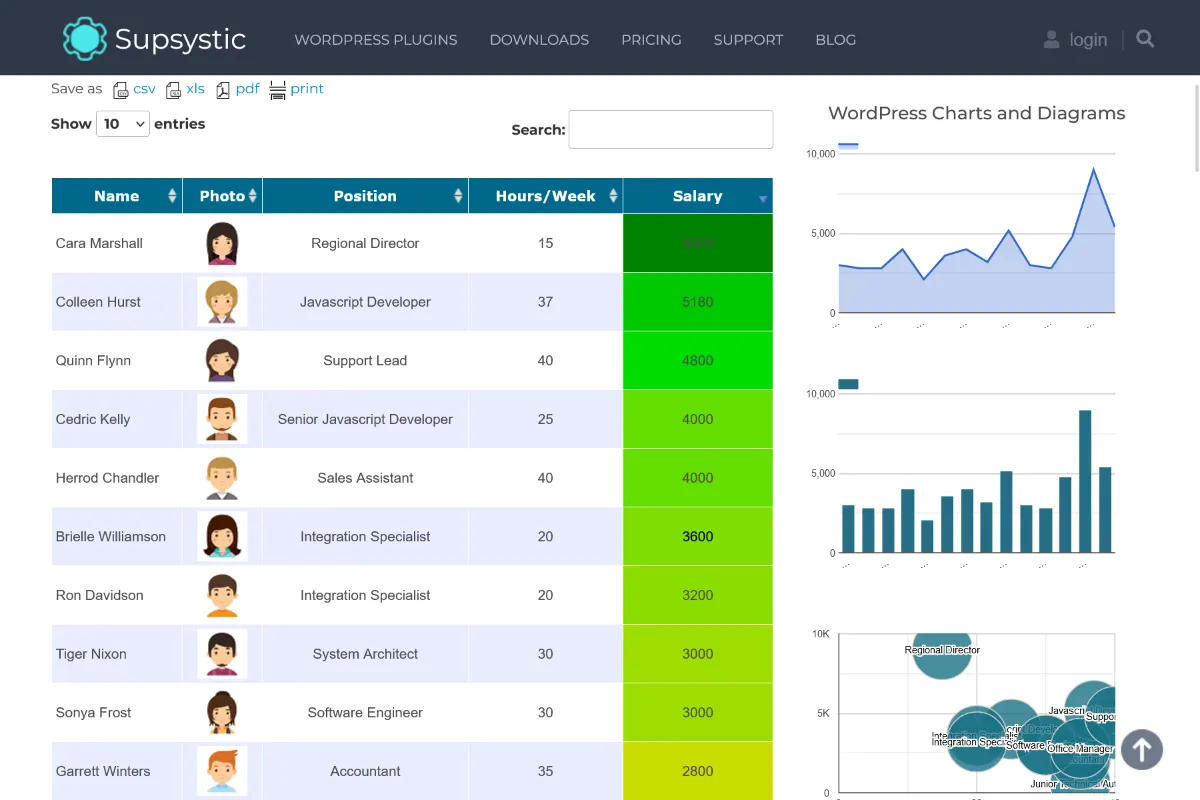This screenshot has height=800, width=1200.
Task: Open the Blog link
Action: tap(835, 40)
